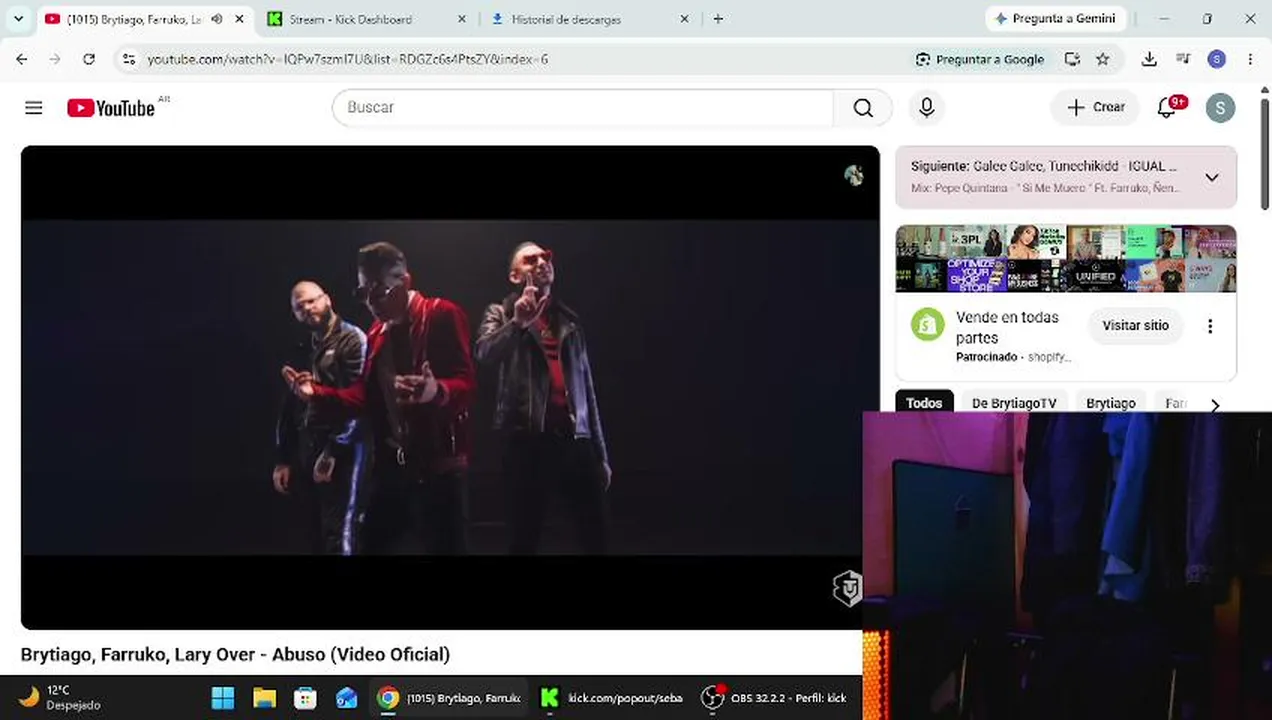Image resolution: width=1272 pixels, height=720 pixels.
Task: Switch to the kick.com popout taskbar window
Action: (612, 698)
